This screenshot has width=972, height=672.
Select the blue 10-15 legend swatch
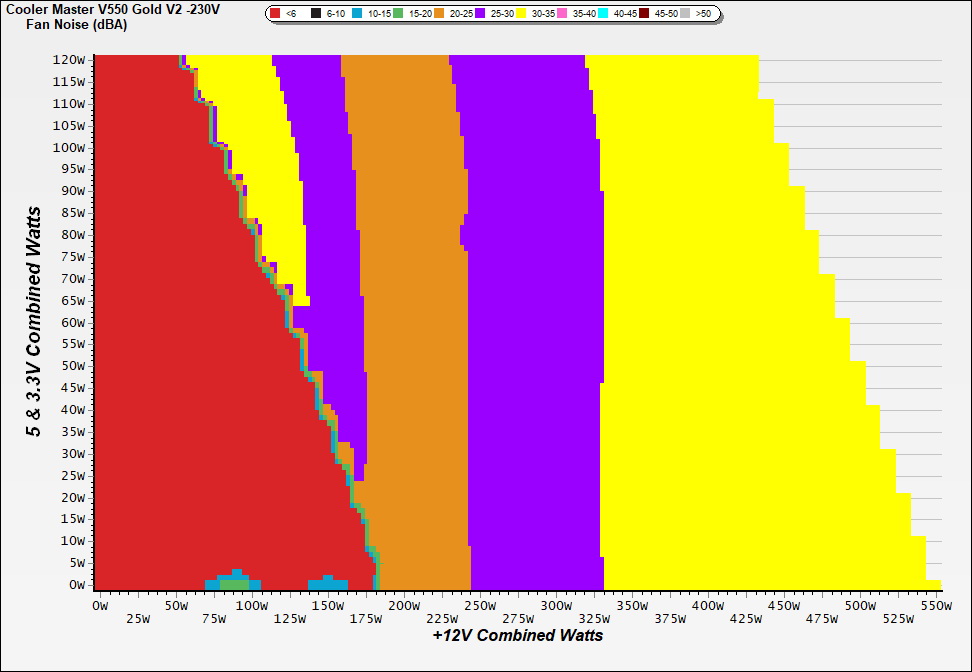click(x=358, y=14)
